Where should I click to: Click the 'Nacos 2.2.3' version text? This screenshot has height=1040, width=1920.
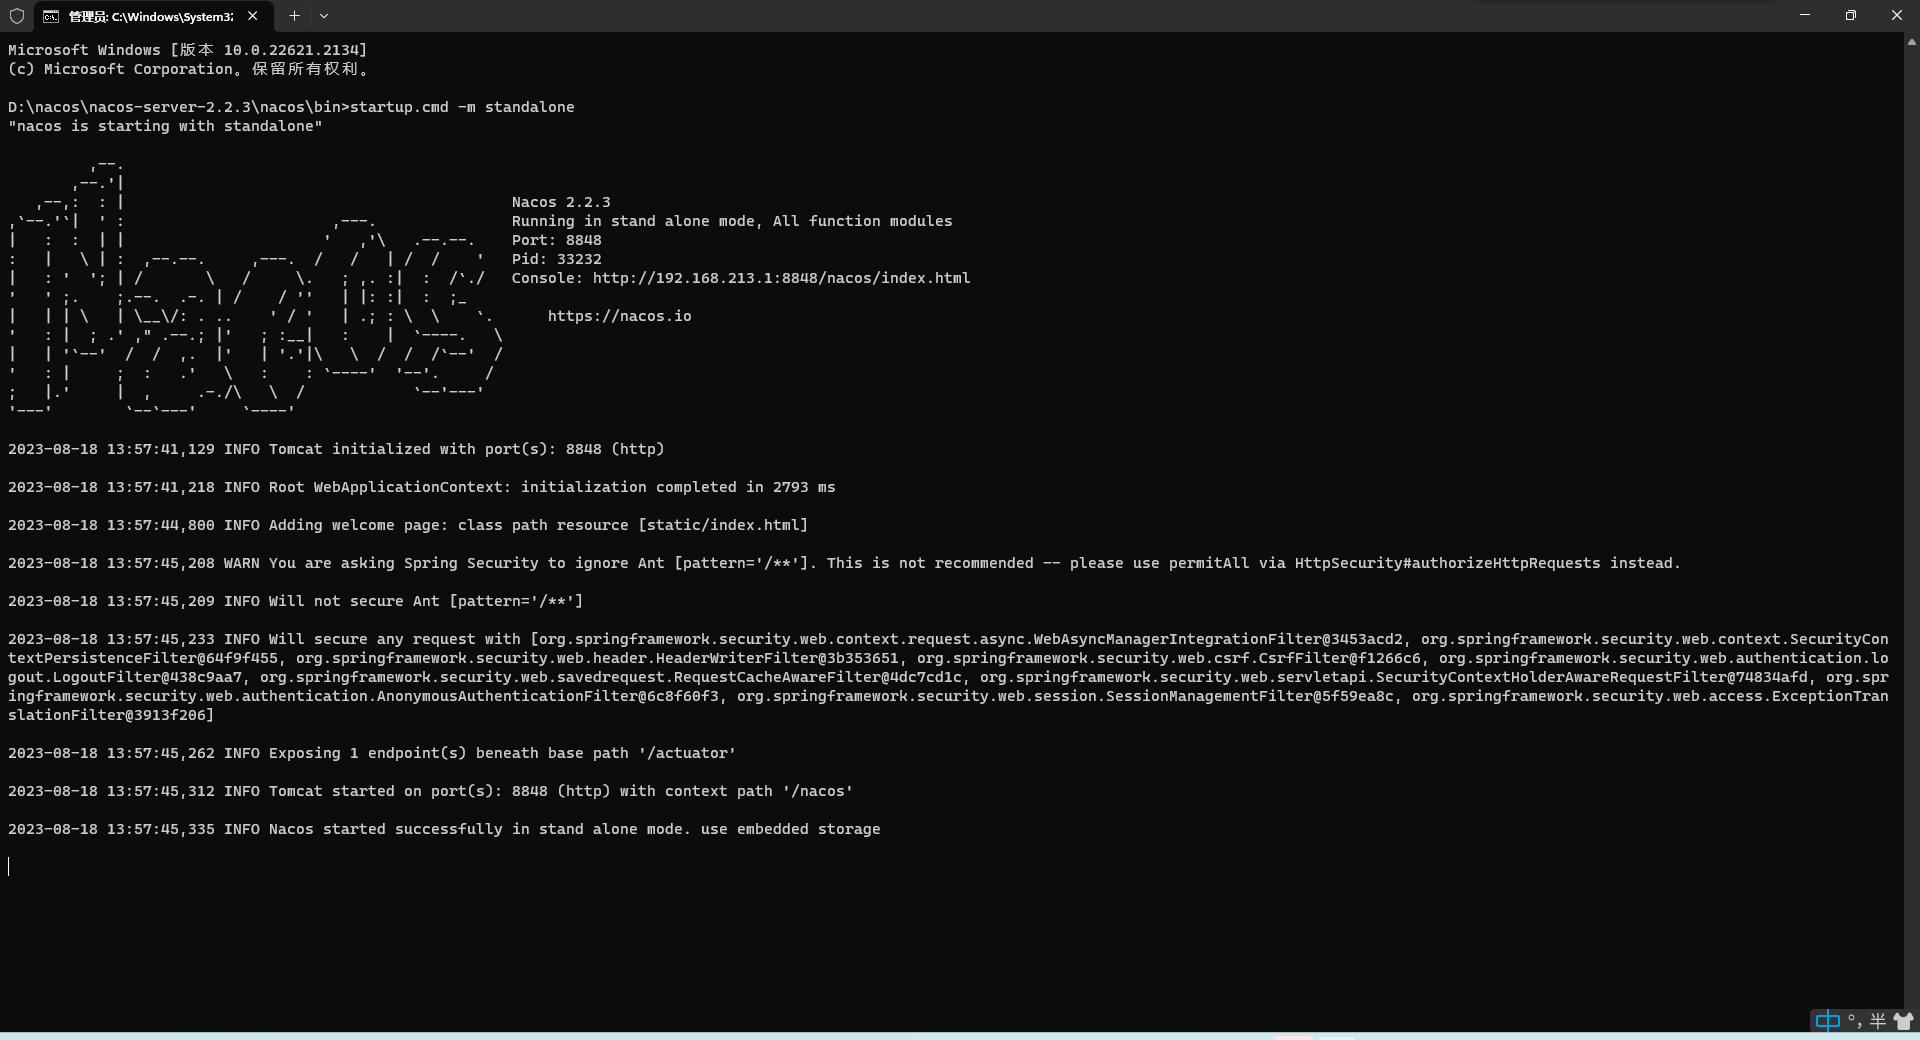pos(561,202)
